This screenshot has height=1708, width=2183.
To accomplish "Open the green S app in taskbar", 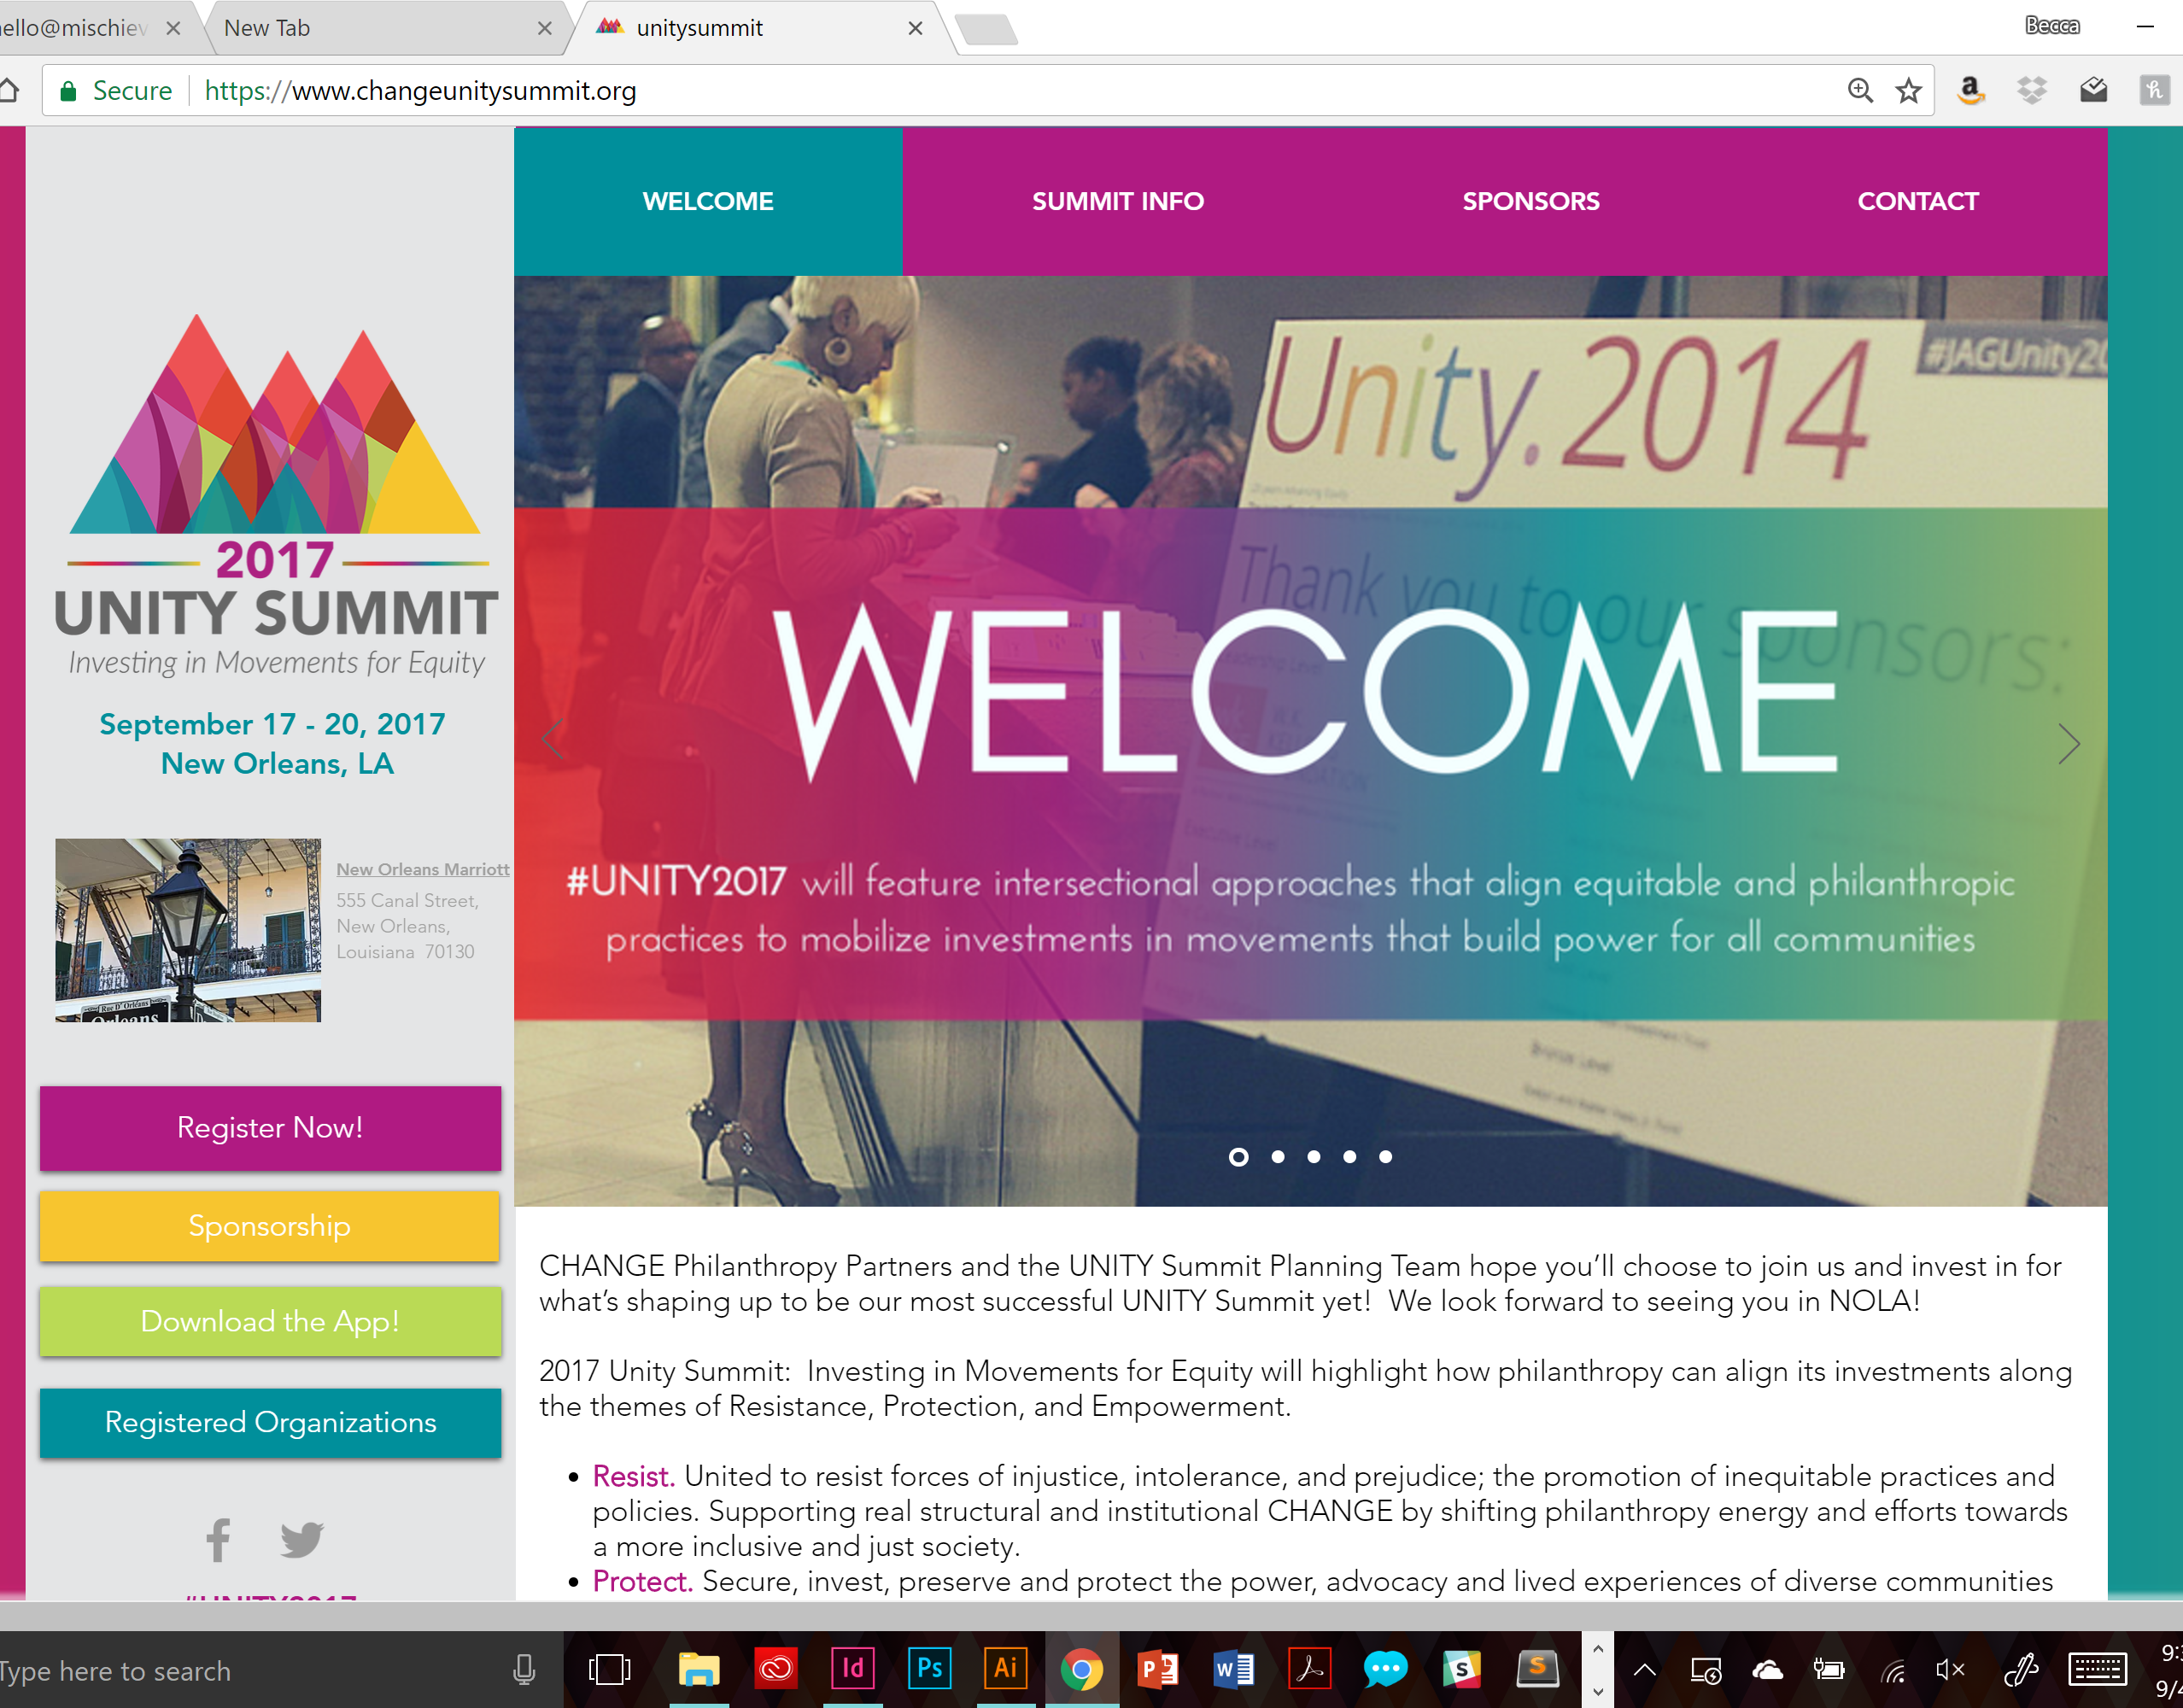I will [x=1461, y=1669].
